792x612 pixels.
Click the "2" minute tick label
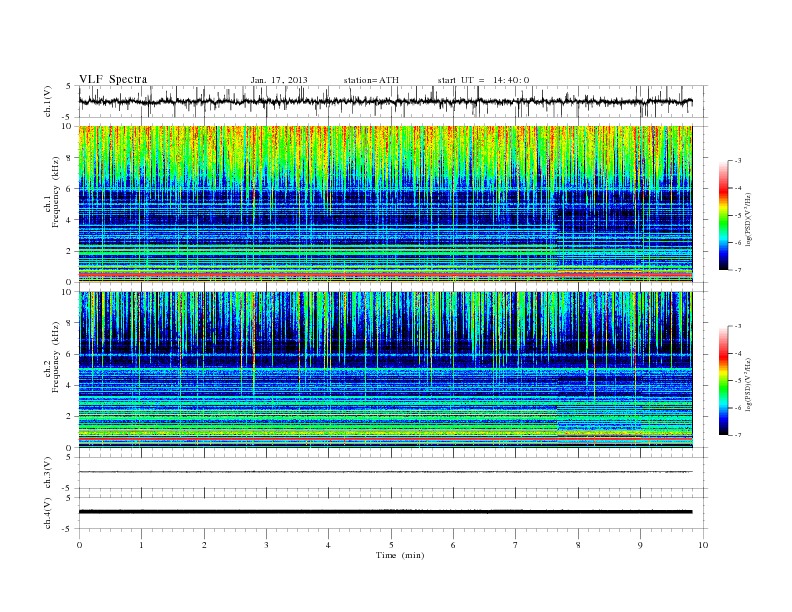[x=204, y=545]
